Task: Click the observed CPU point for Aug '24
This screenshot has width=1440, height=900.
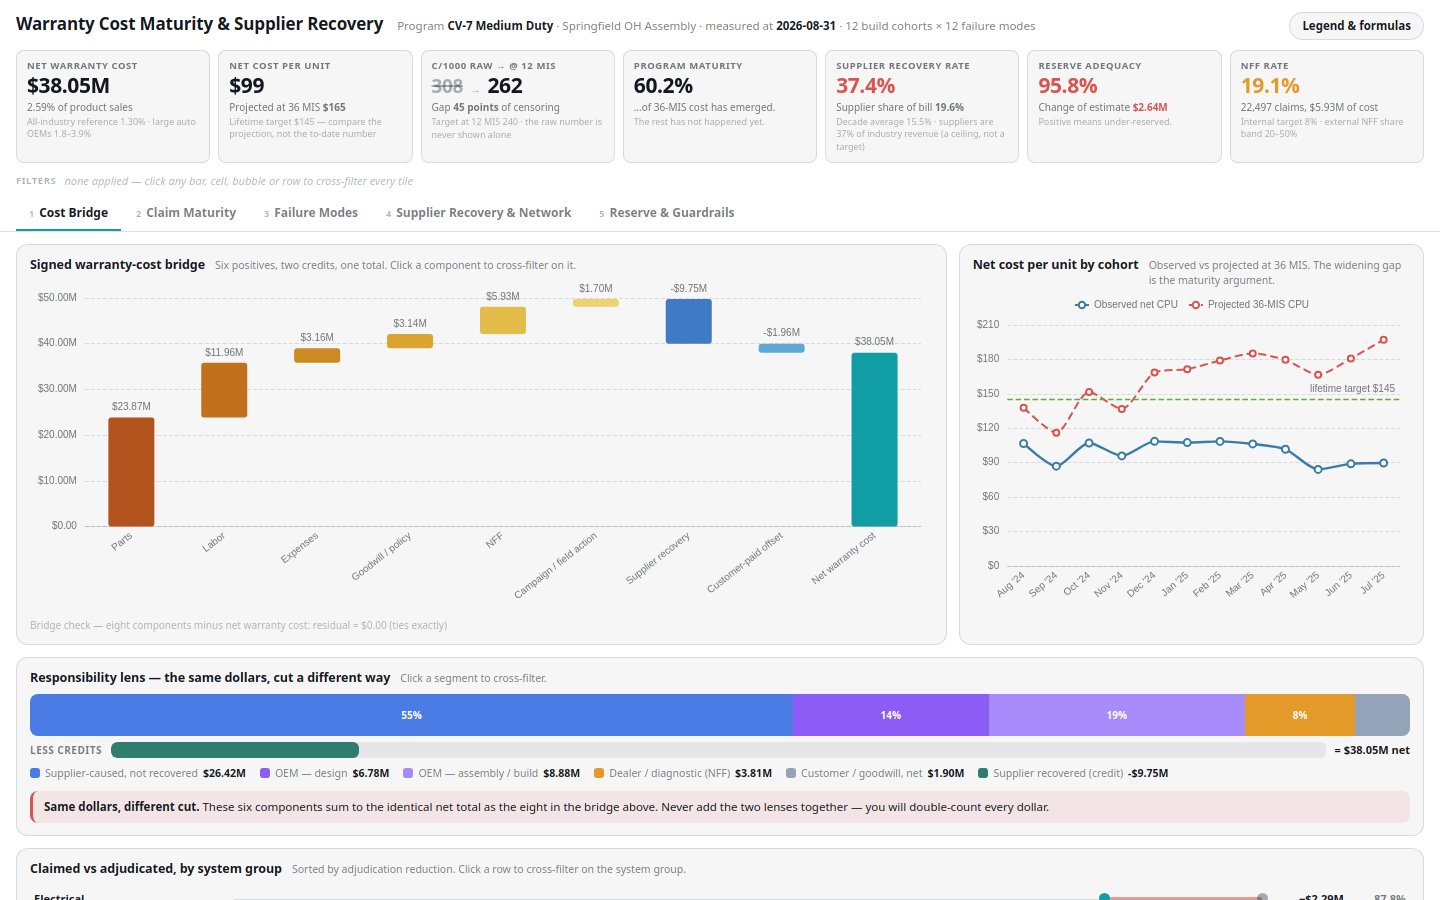Action: (x=1023, y=443)
